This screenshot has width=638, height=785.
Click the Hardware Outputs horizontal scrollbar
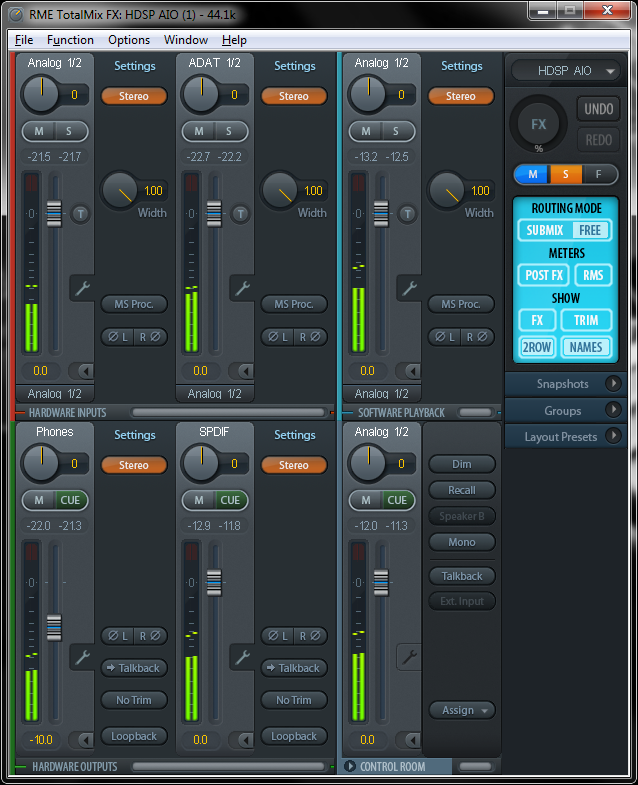coord(228,766)
